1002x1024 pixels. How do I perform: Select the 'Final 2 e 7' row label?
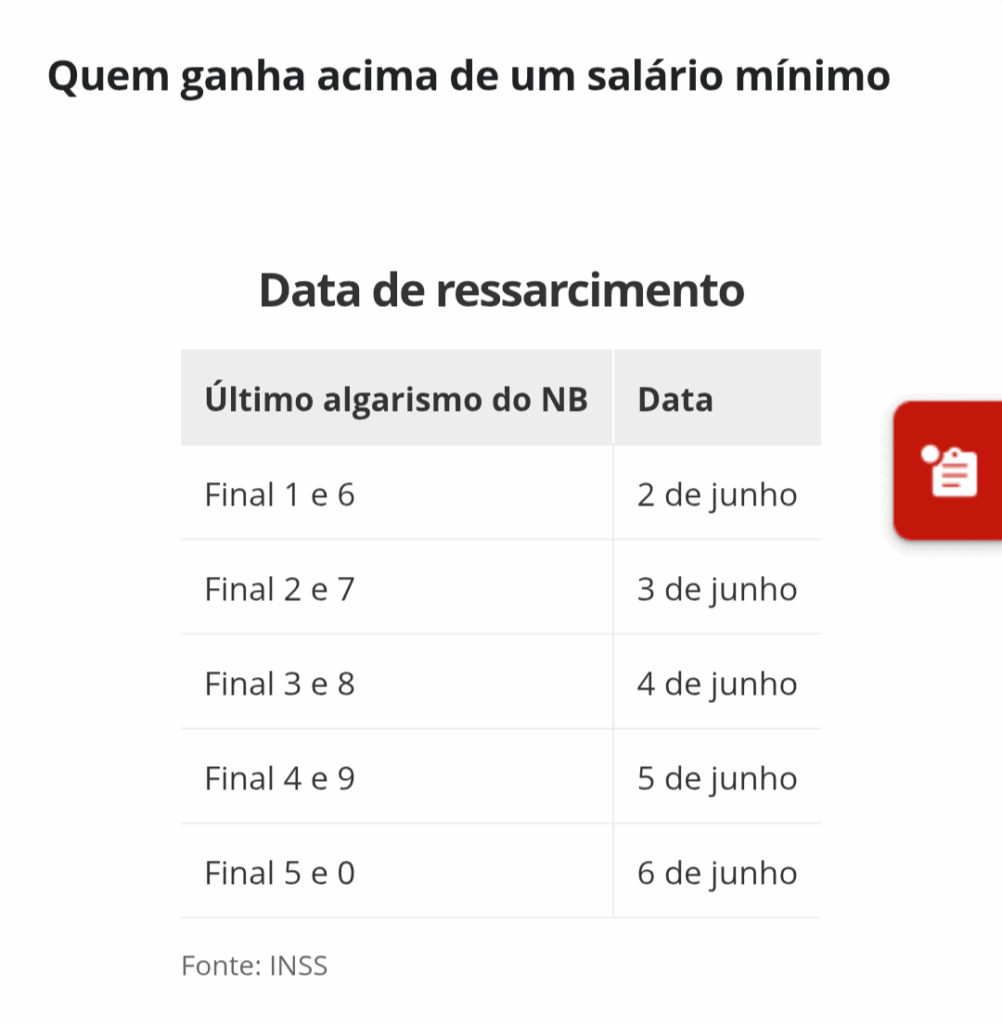[x=280, y=589]
